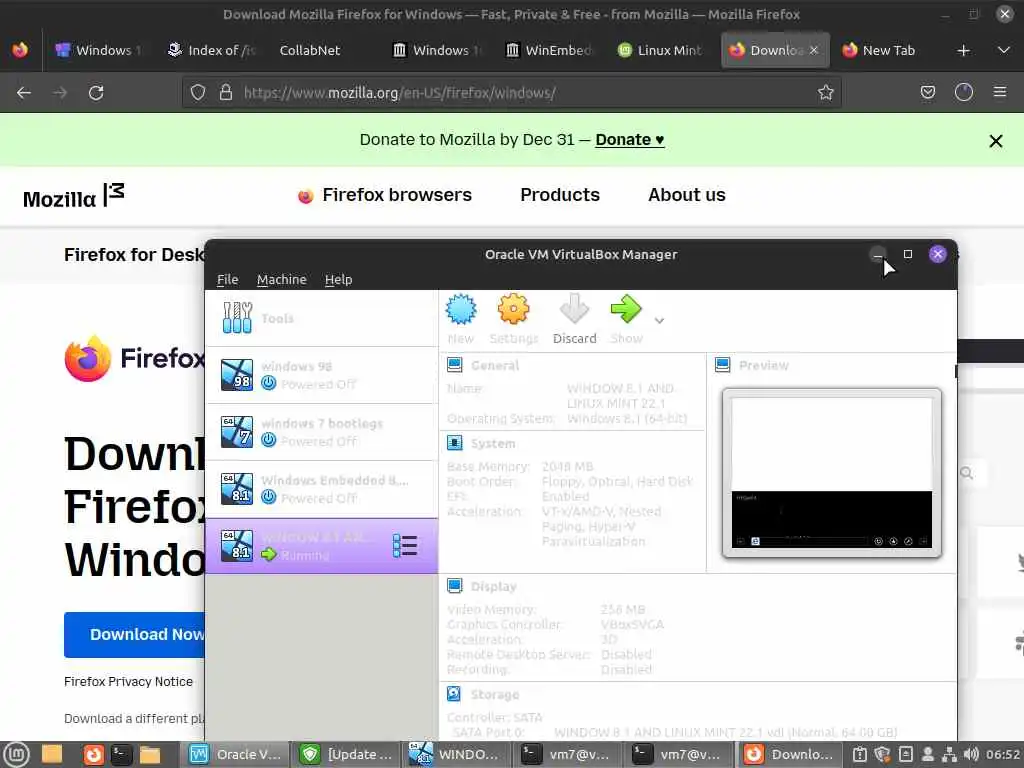This screenshot has height=768, width=1024.
Task: Open the Firefox hamburger menu
Action: pos(1000,93)
